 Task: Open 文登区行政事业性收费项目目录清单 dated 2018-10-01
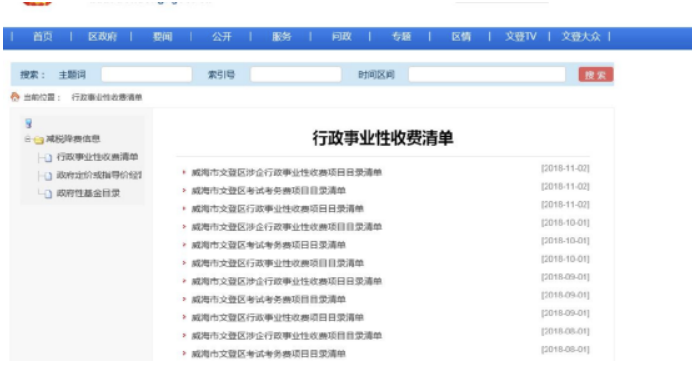[x=278, y=263]
